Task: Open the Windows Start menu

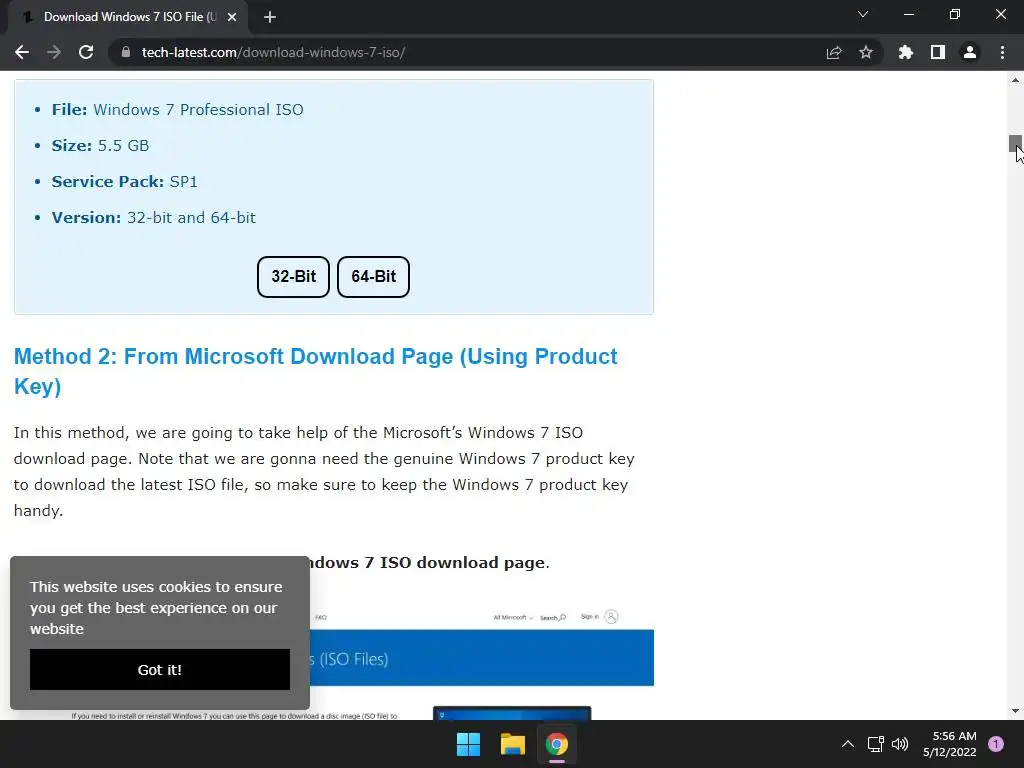Action: [x=468, y=744]
